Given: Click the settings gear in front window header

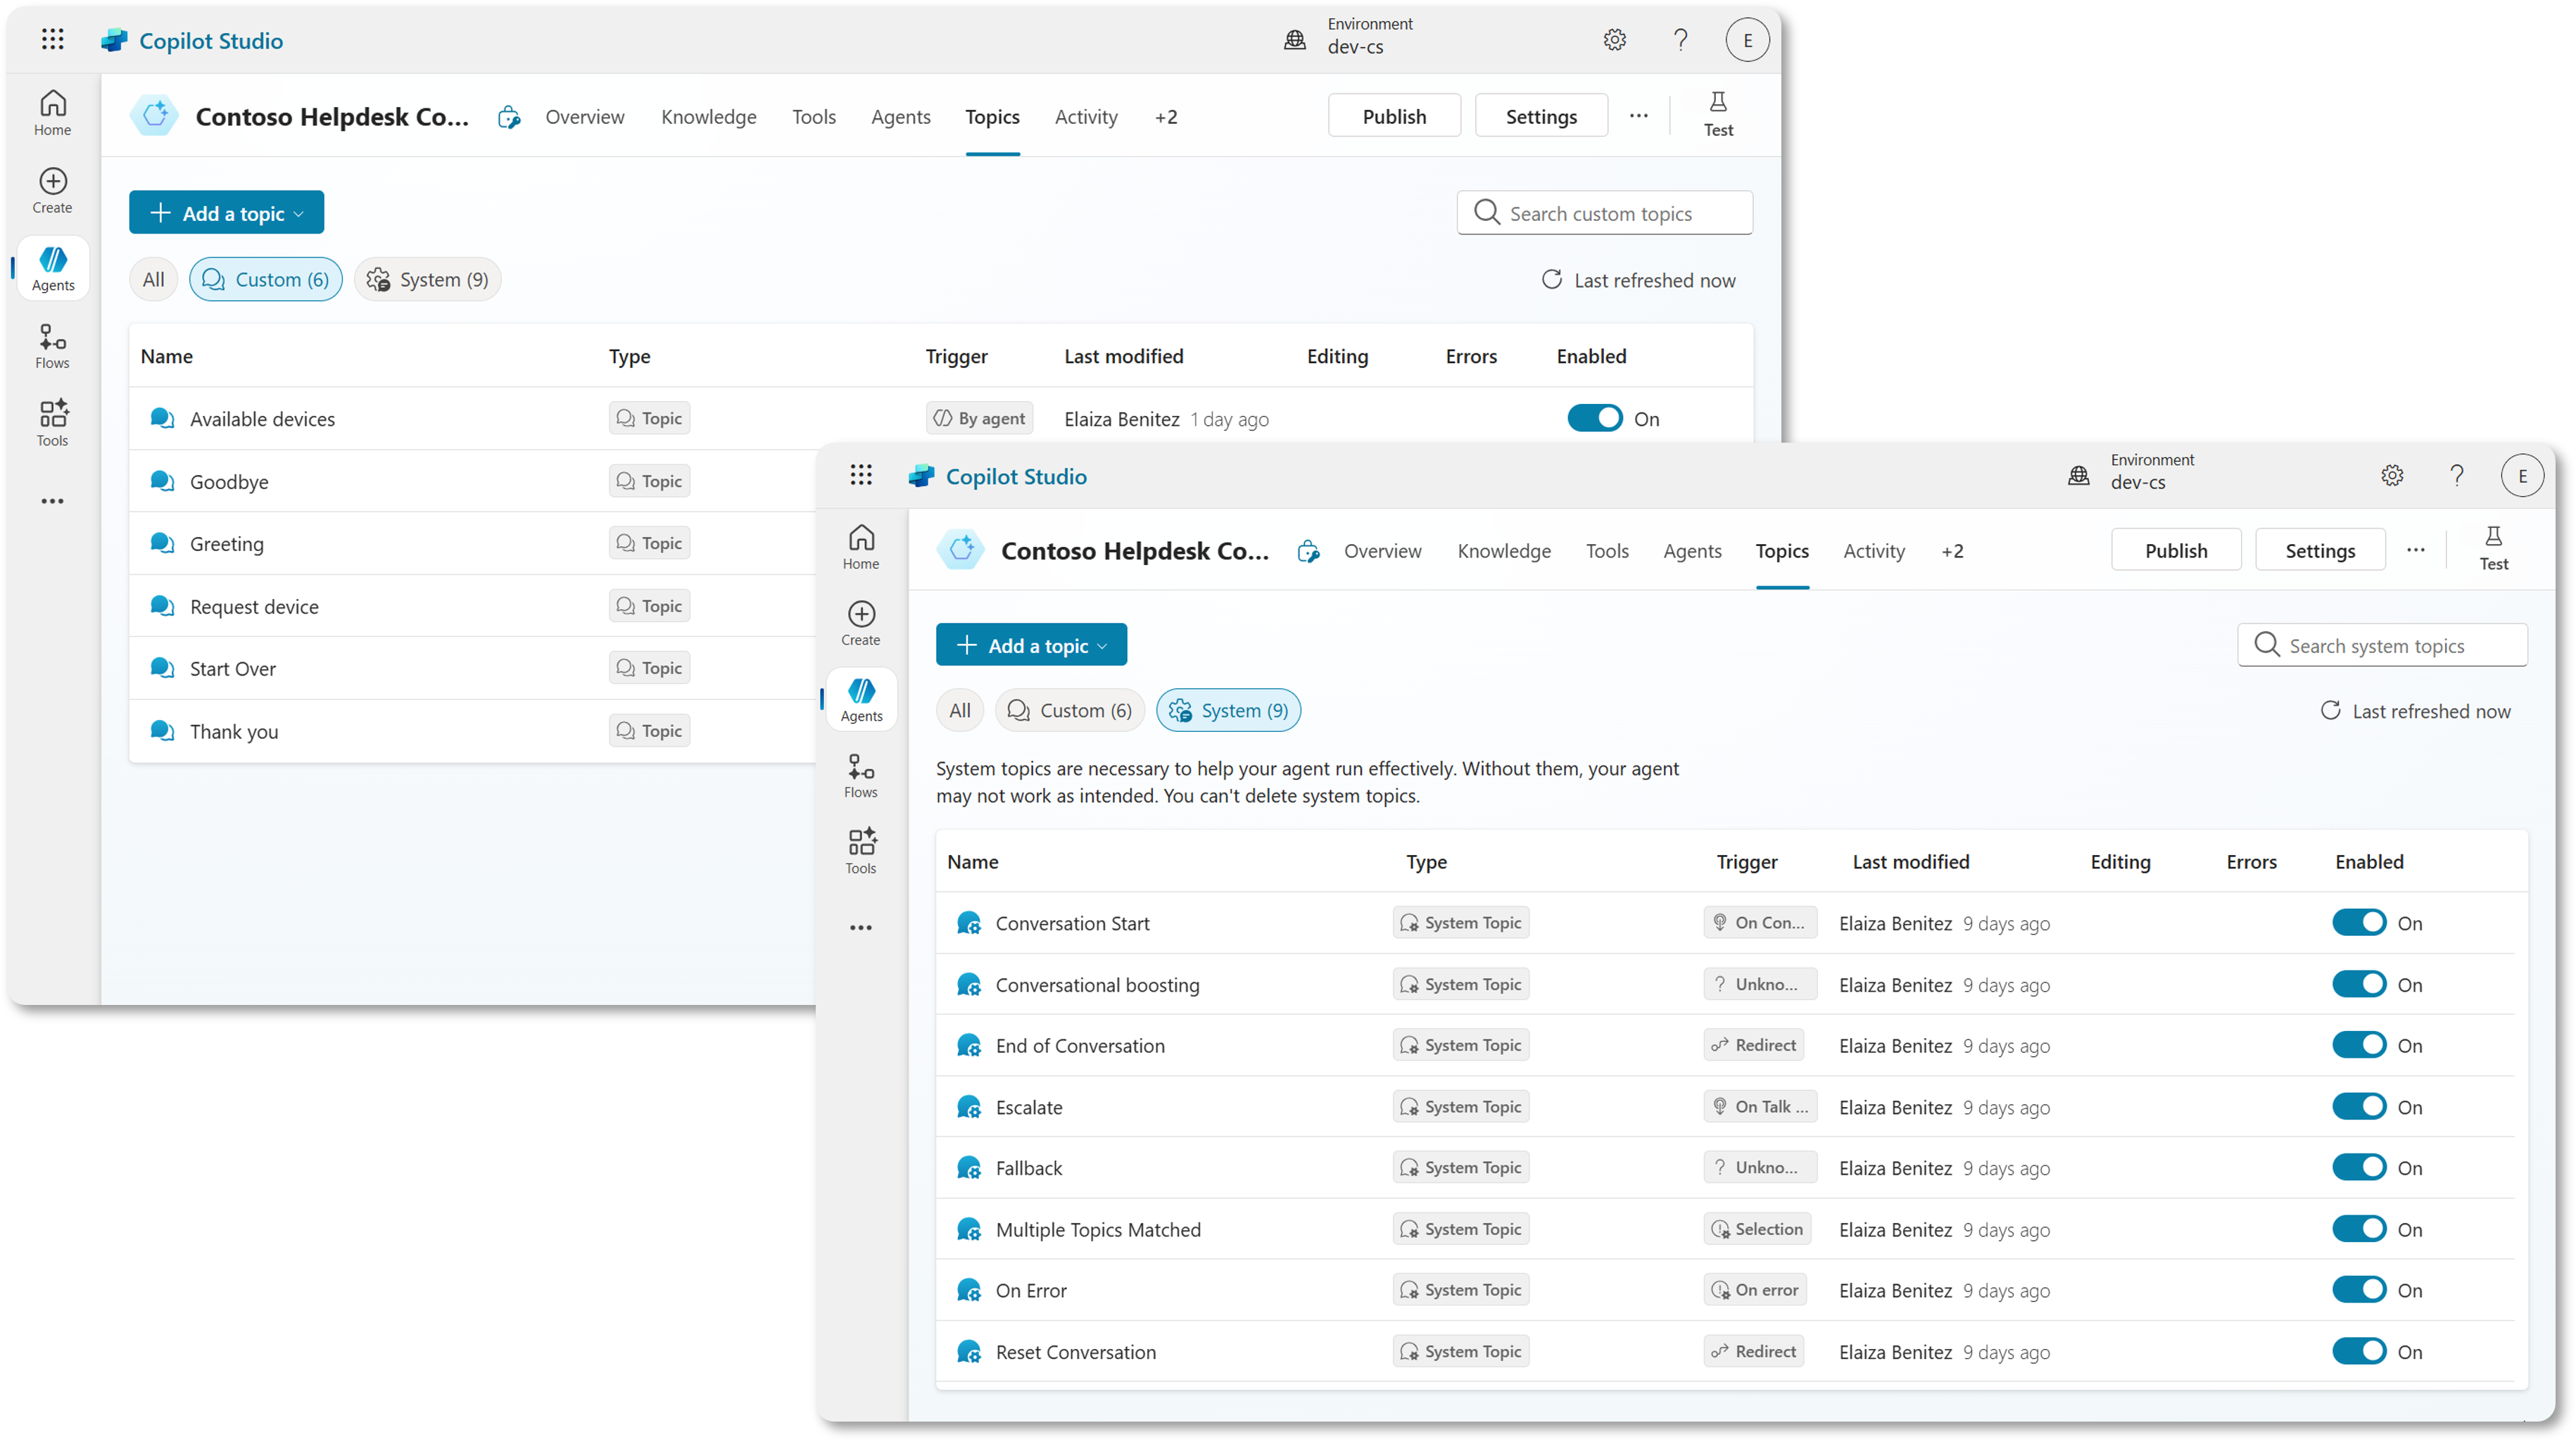Looking at the screenshot, I should [x=2392, y=476].
